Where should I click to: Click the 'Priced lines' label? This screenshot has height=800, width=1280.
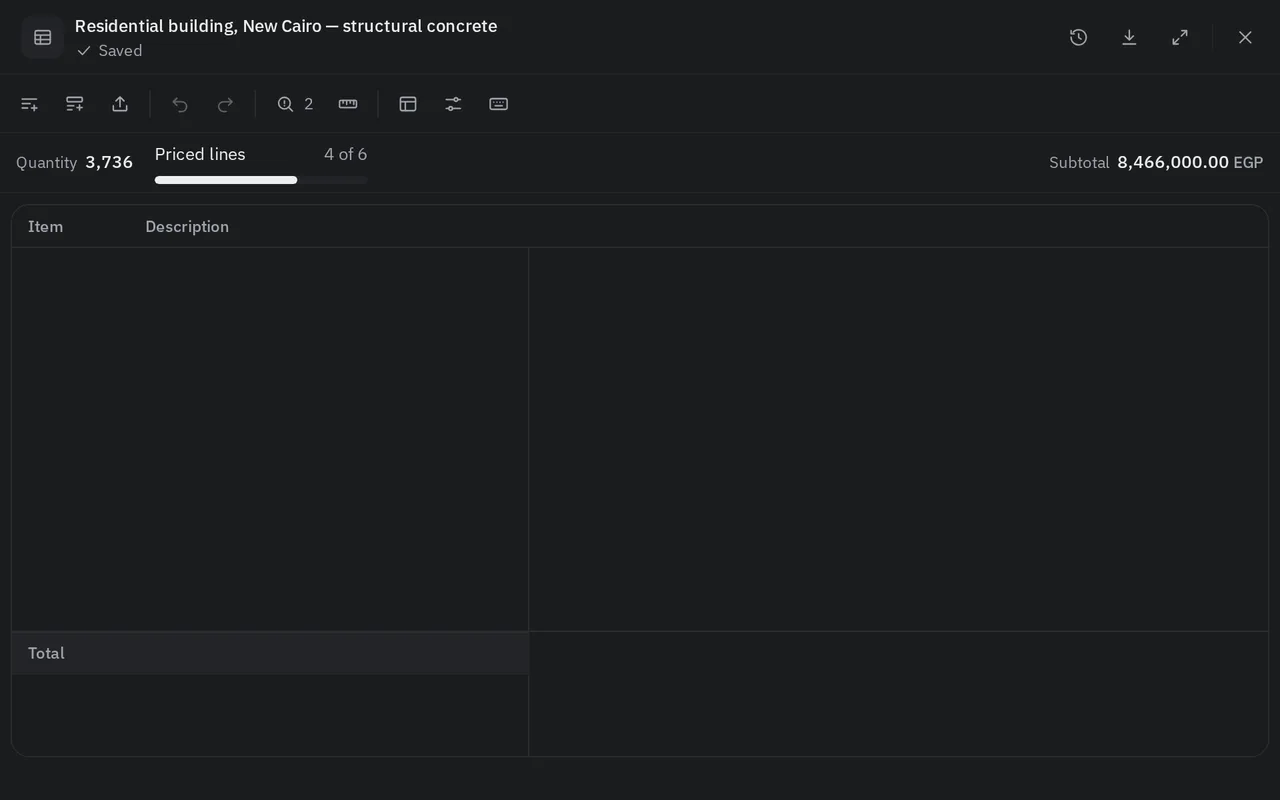(x=200, y=154)
